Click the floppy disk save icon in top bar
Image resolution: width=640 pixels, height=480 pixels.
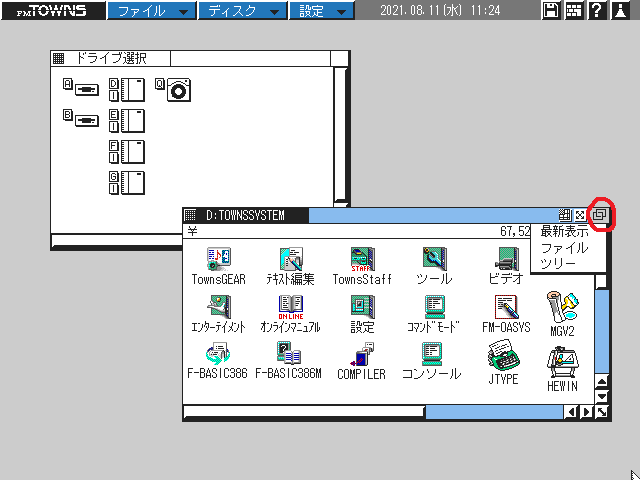tap(551, 10)
